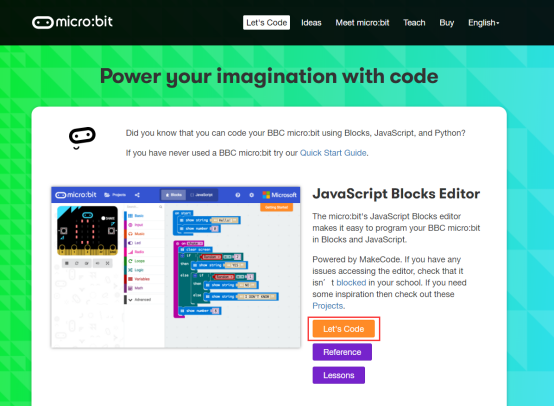Click the micro:bit logo in the header
This screenshot has height=406, width=554.
(x=72, y=22)
